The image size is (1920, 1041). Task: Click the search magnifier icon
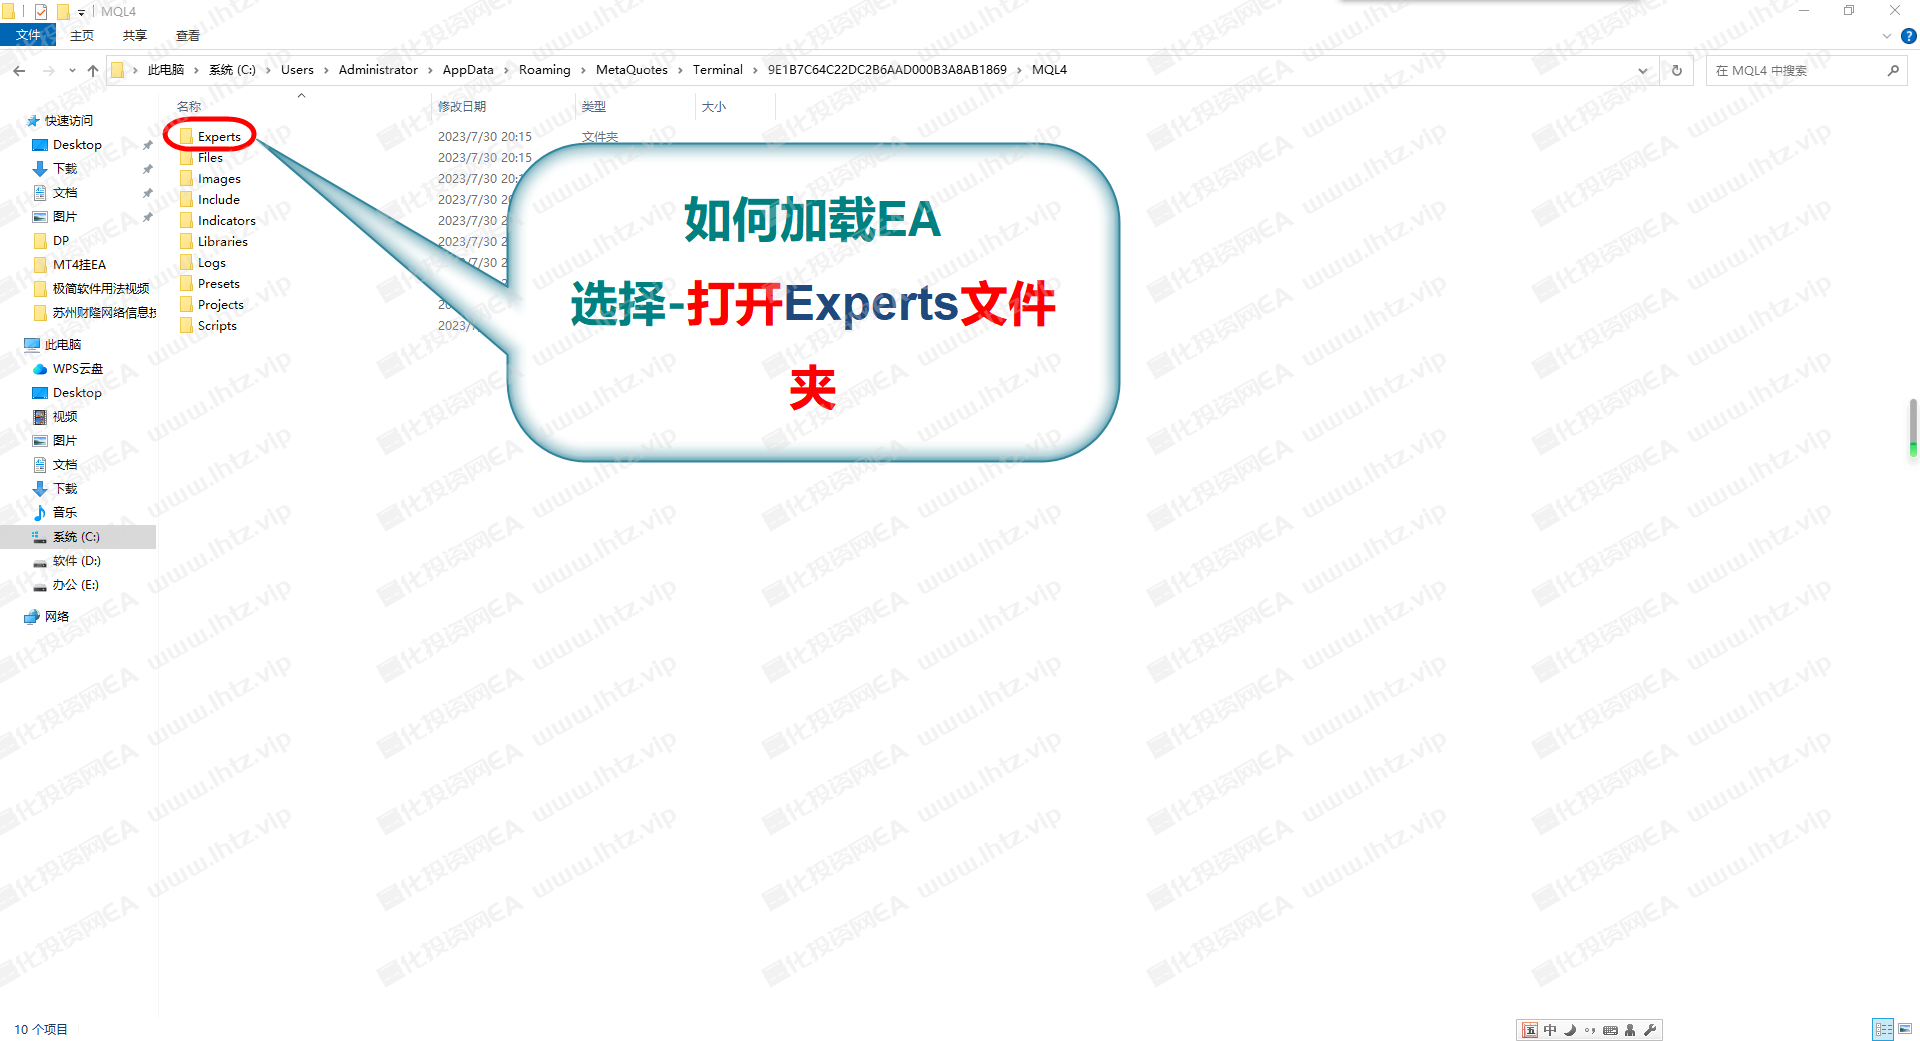1893,70
